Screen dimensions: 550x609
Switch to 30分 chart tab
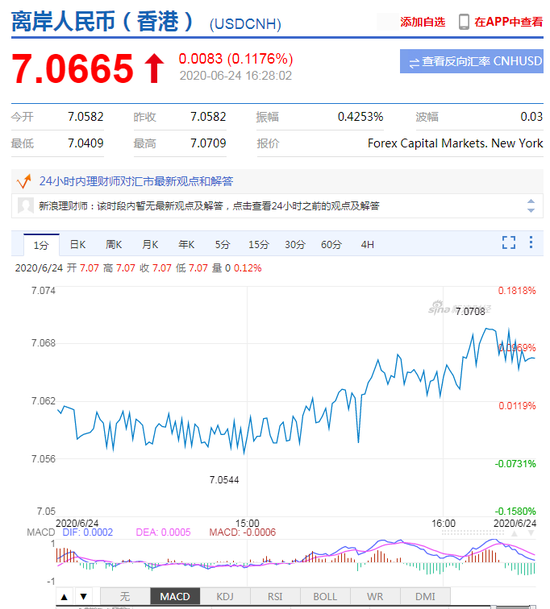click(x=295, y=245)
